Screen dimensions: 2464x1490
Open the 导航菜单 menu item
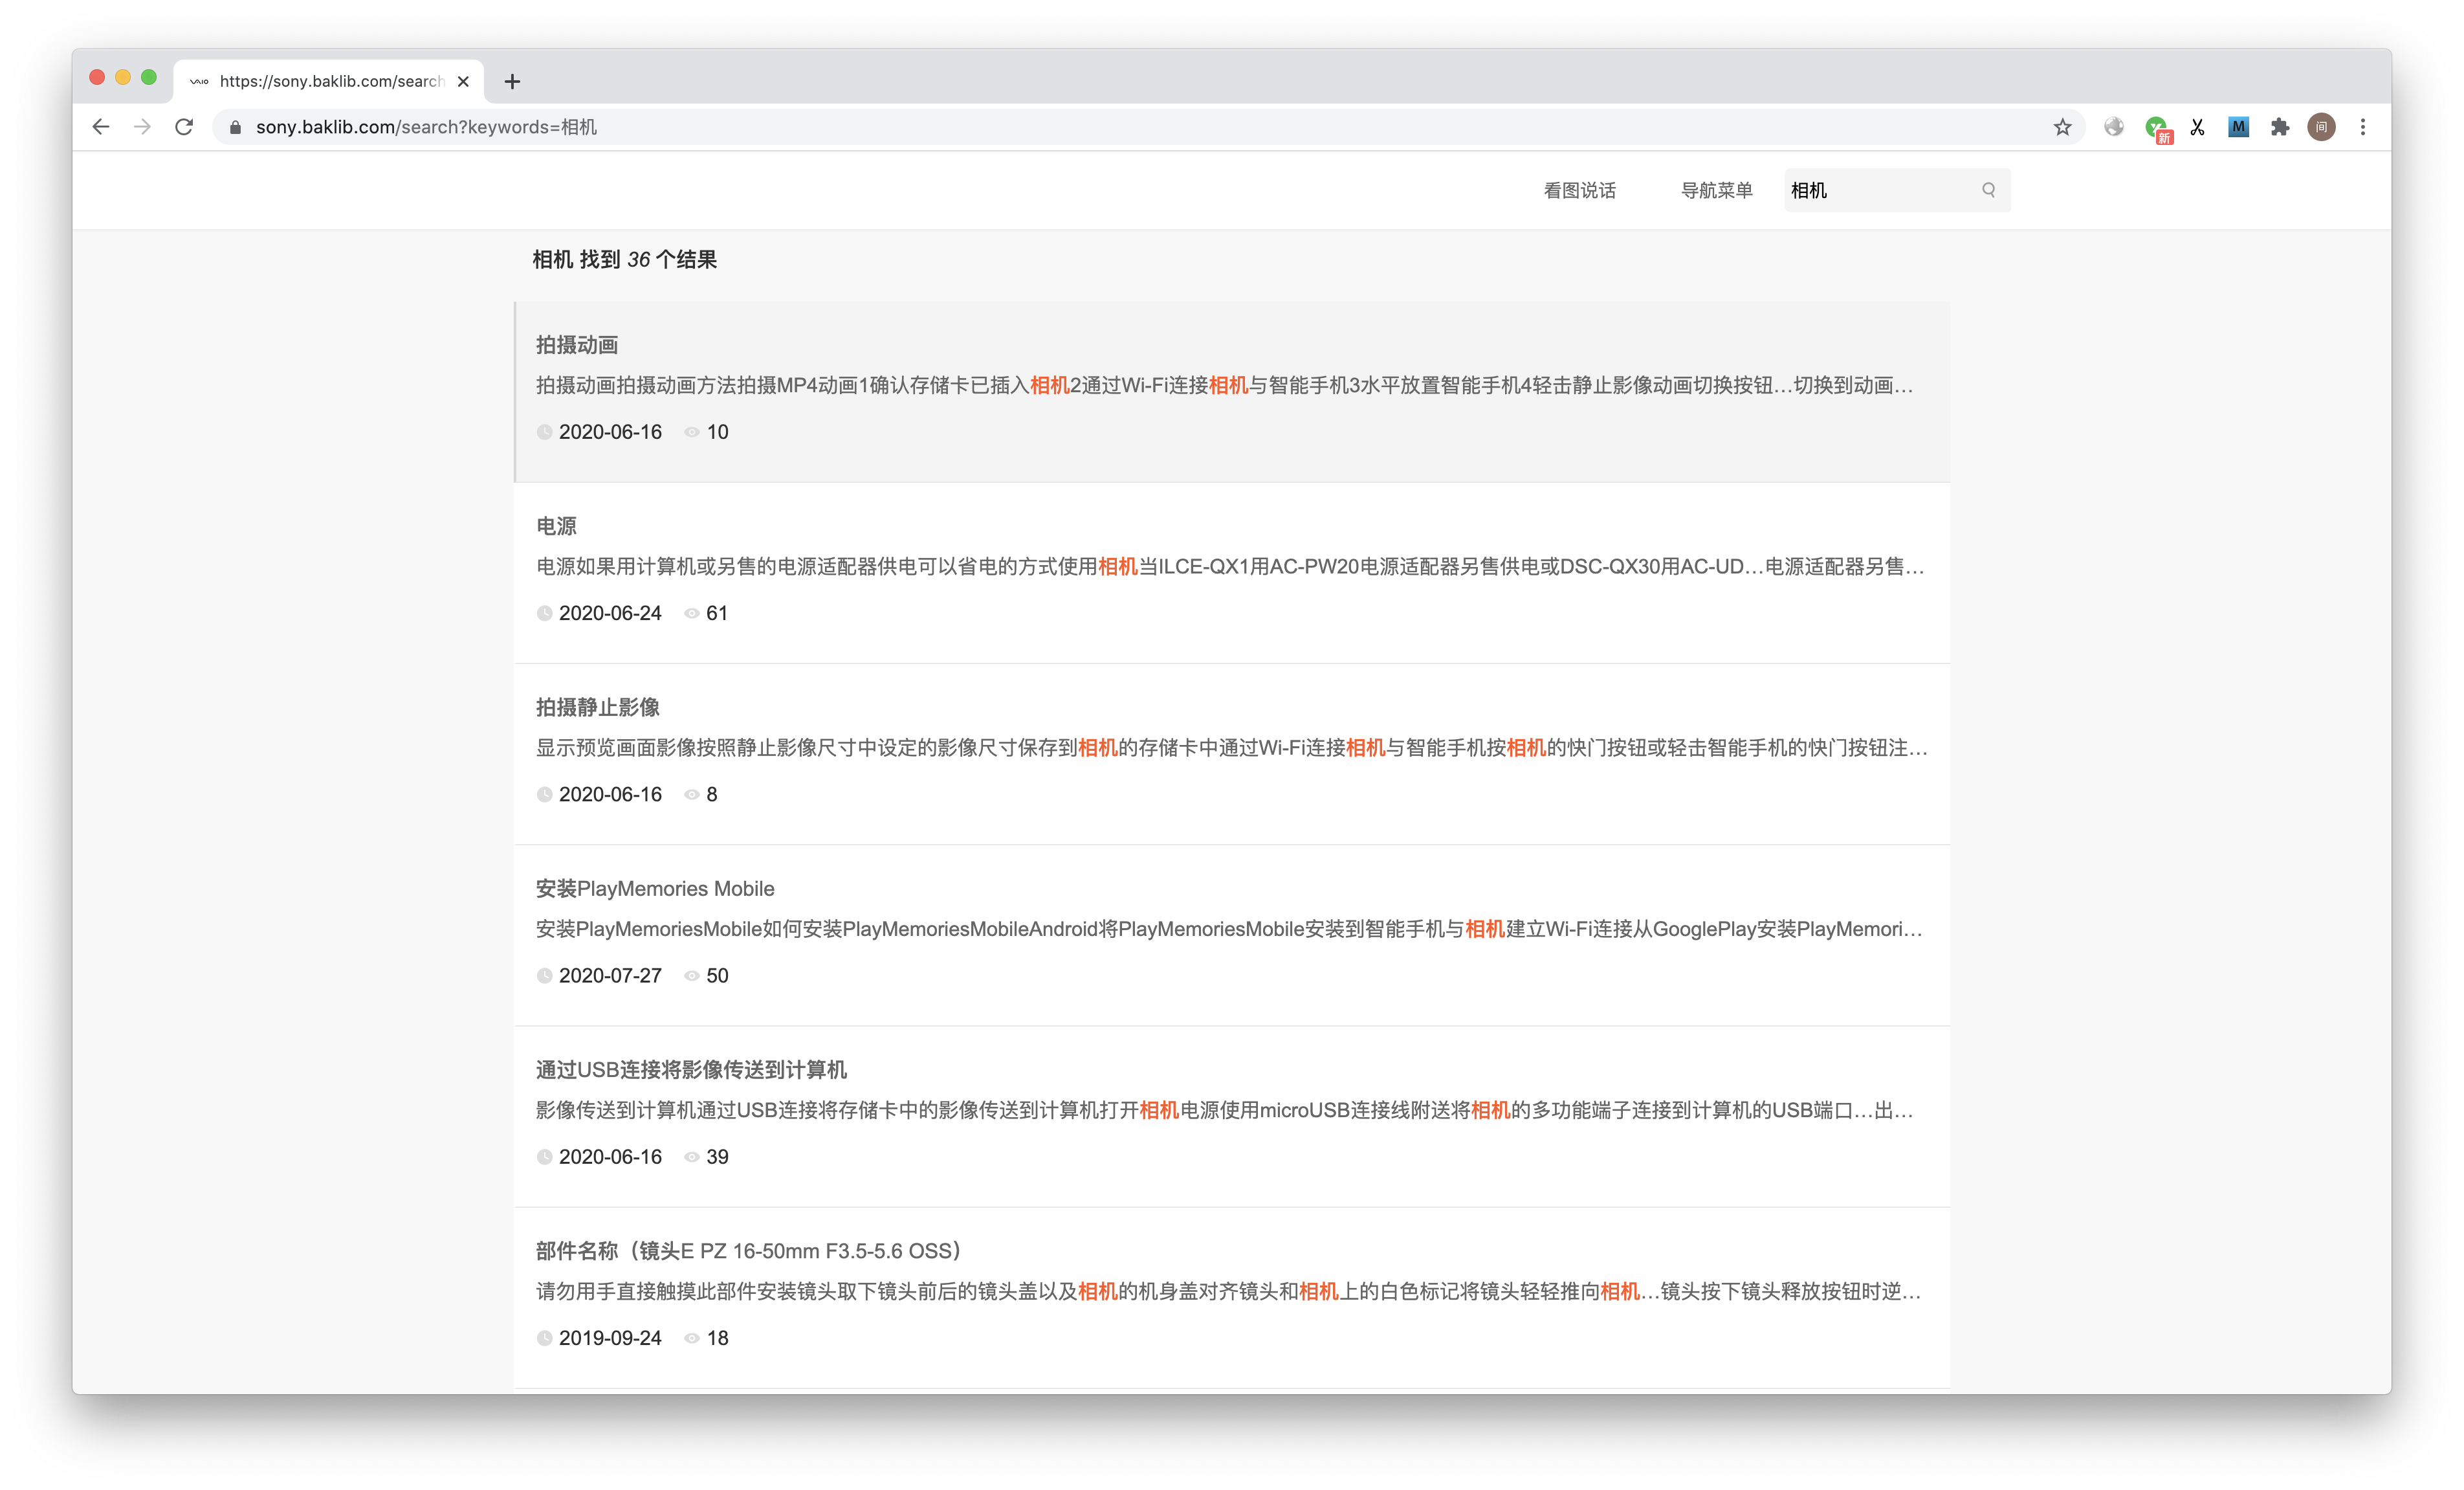point(1716,190)
